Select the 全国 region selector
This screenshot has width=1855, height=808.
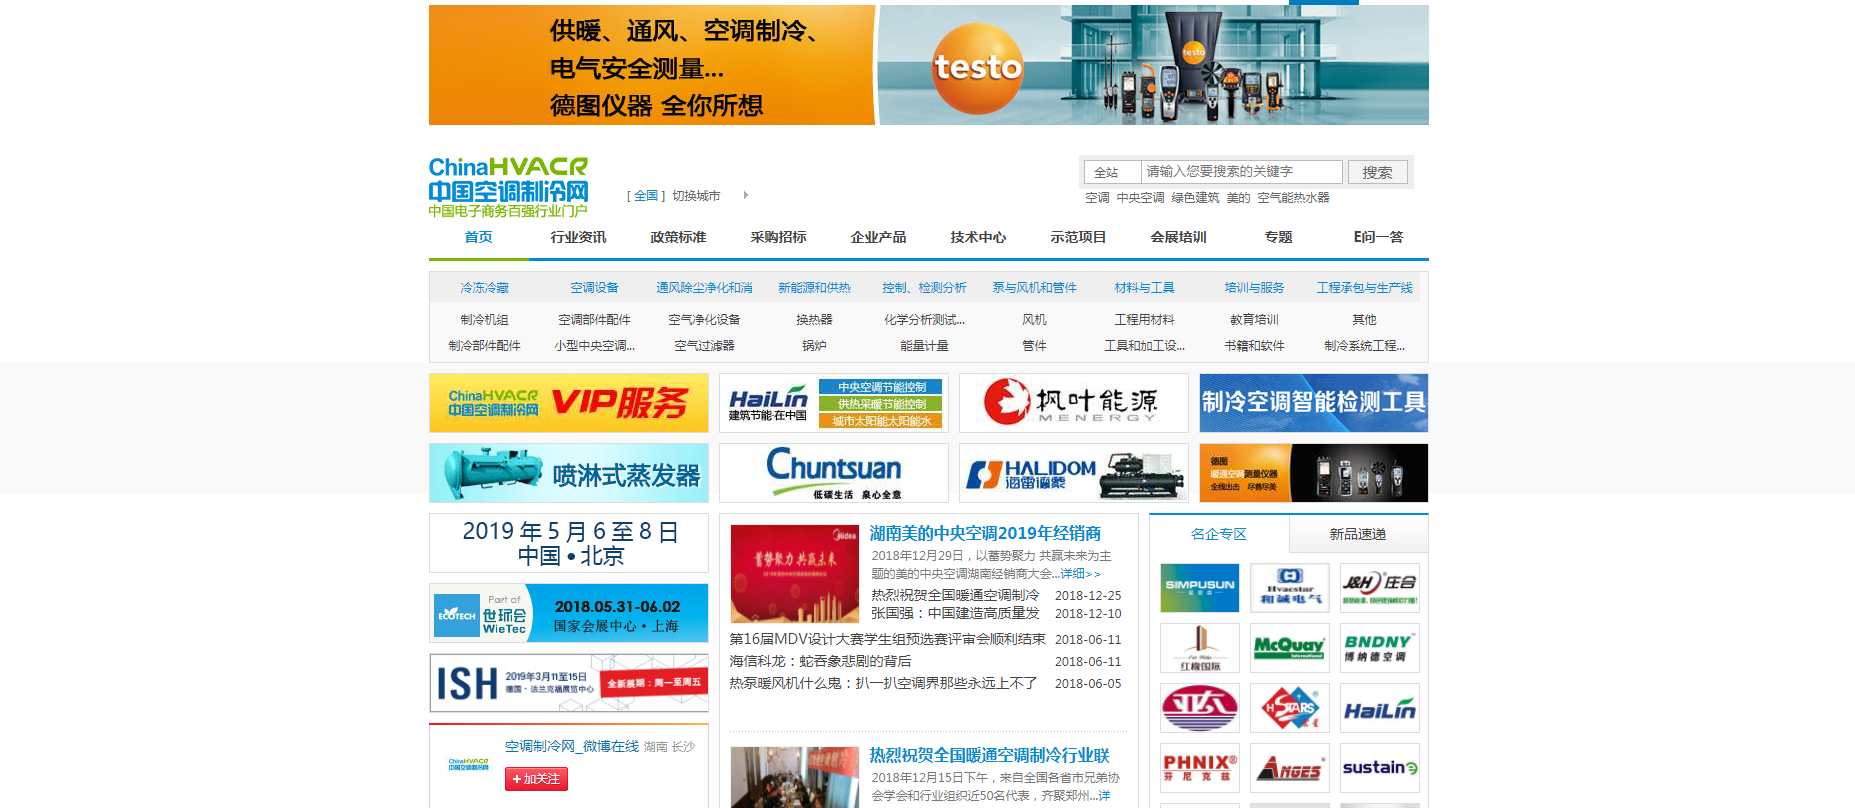click(x=646, y=196)
